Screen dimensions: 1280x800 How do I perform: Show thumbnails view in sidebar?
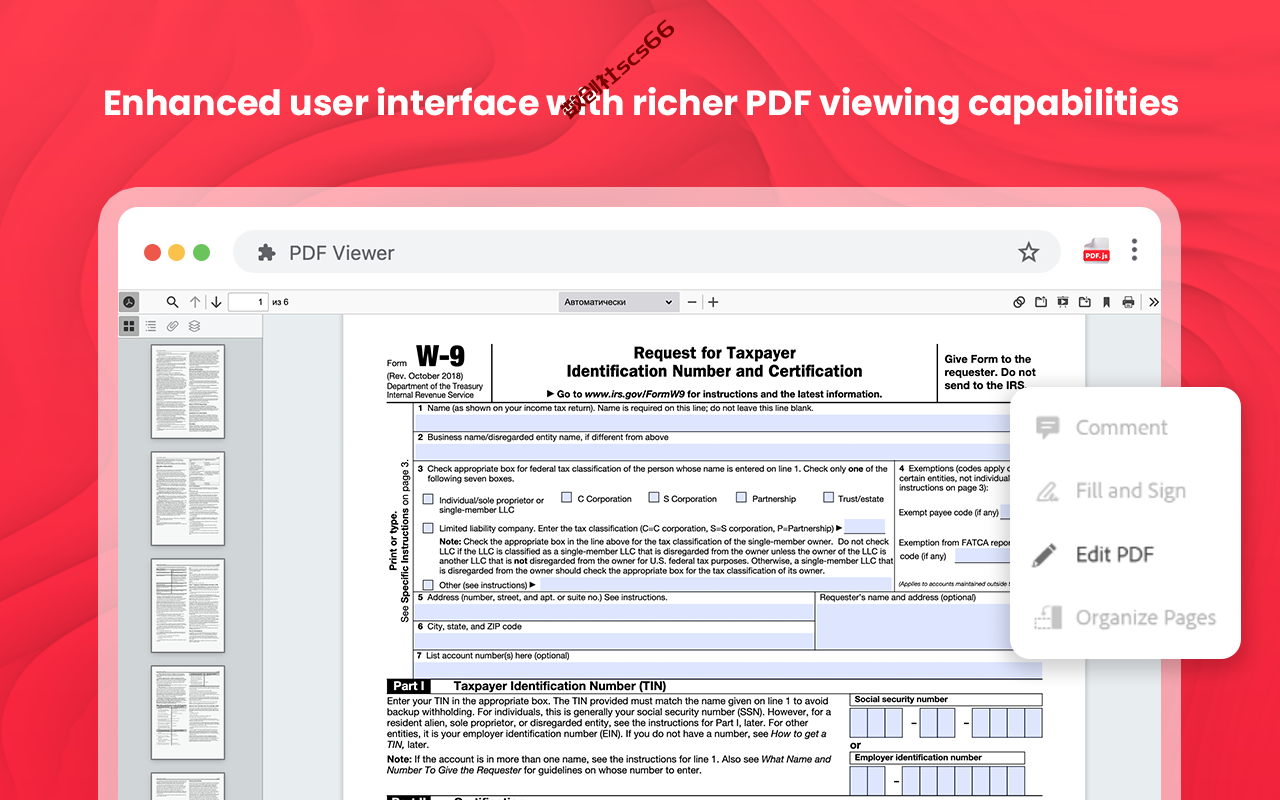point(129,326)
